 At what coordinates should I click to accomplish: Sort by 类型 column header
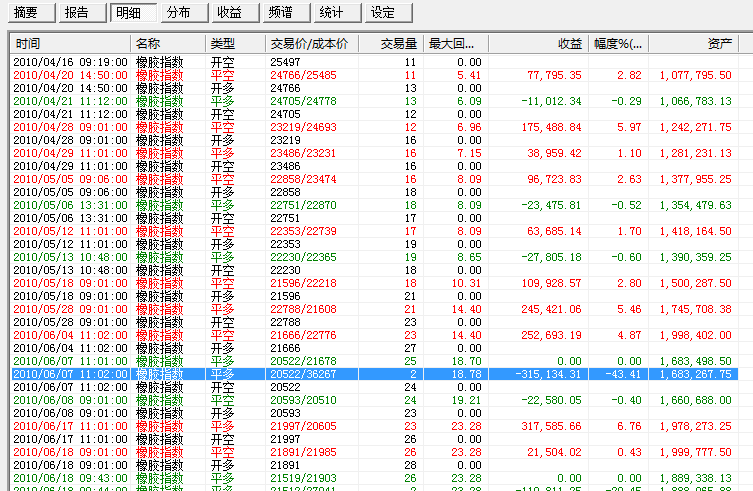click(235, 44)
